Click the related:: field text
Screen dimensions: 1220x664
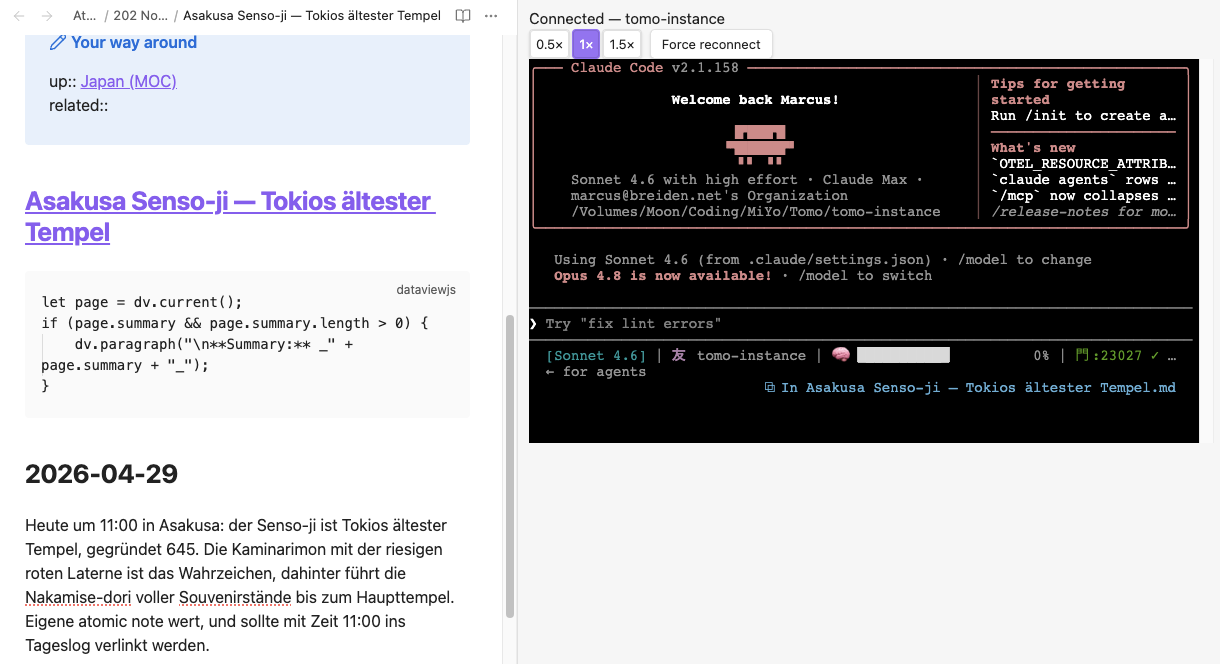79,105
